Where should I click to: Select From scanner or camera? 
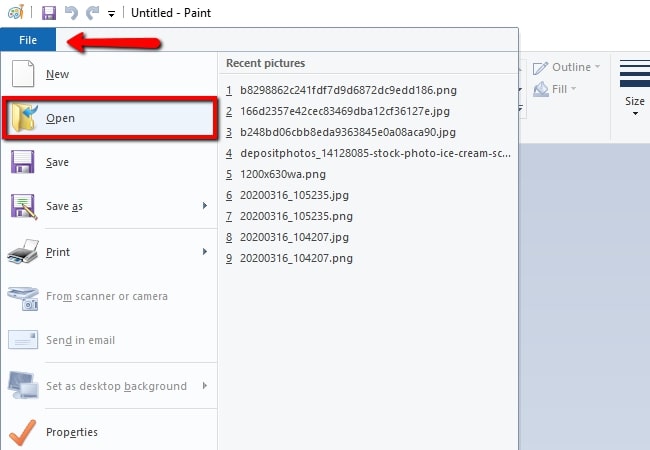(x=109, y=296)
